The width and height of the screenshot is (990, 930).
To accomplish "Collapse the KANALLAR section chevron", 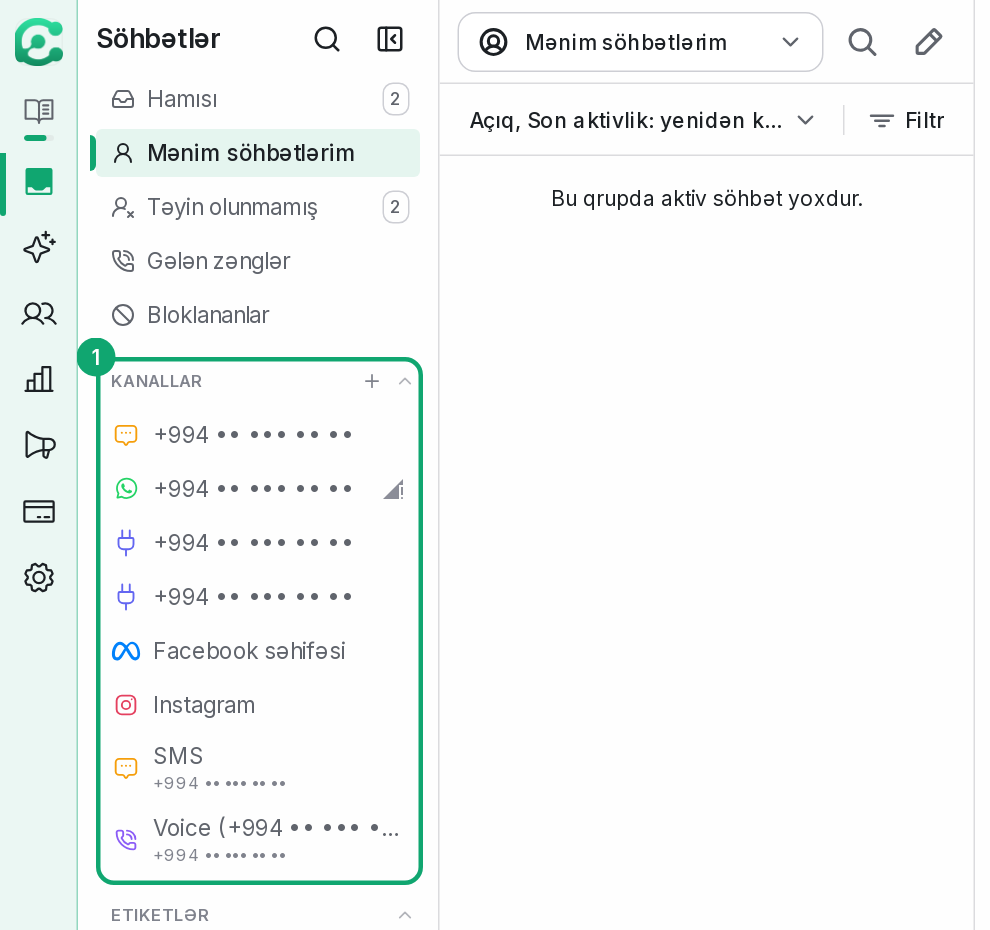I will pyautogui.click(x=405, y=381).
